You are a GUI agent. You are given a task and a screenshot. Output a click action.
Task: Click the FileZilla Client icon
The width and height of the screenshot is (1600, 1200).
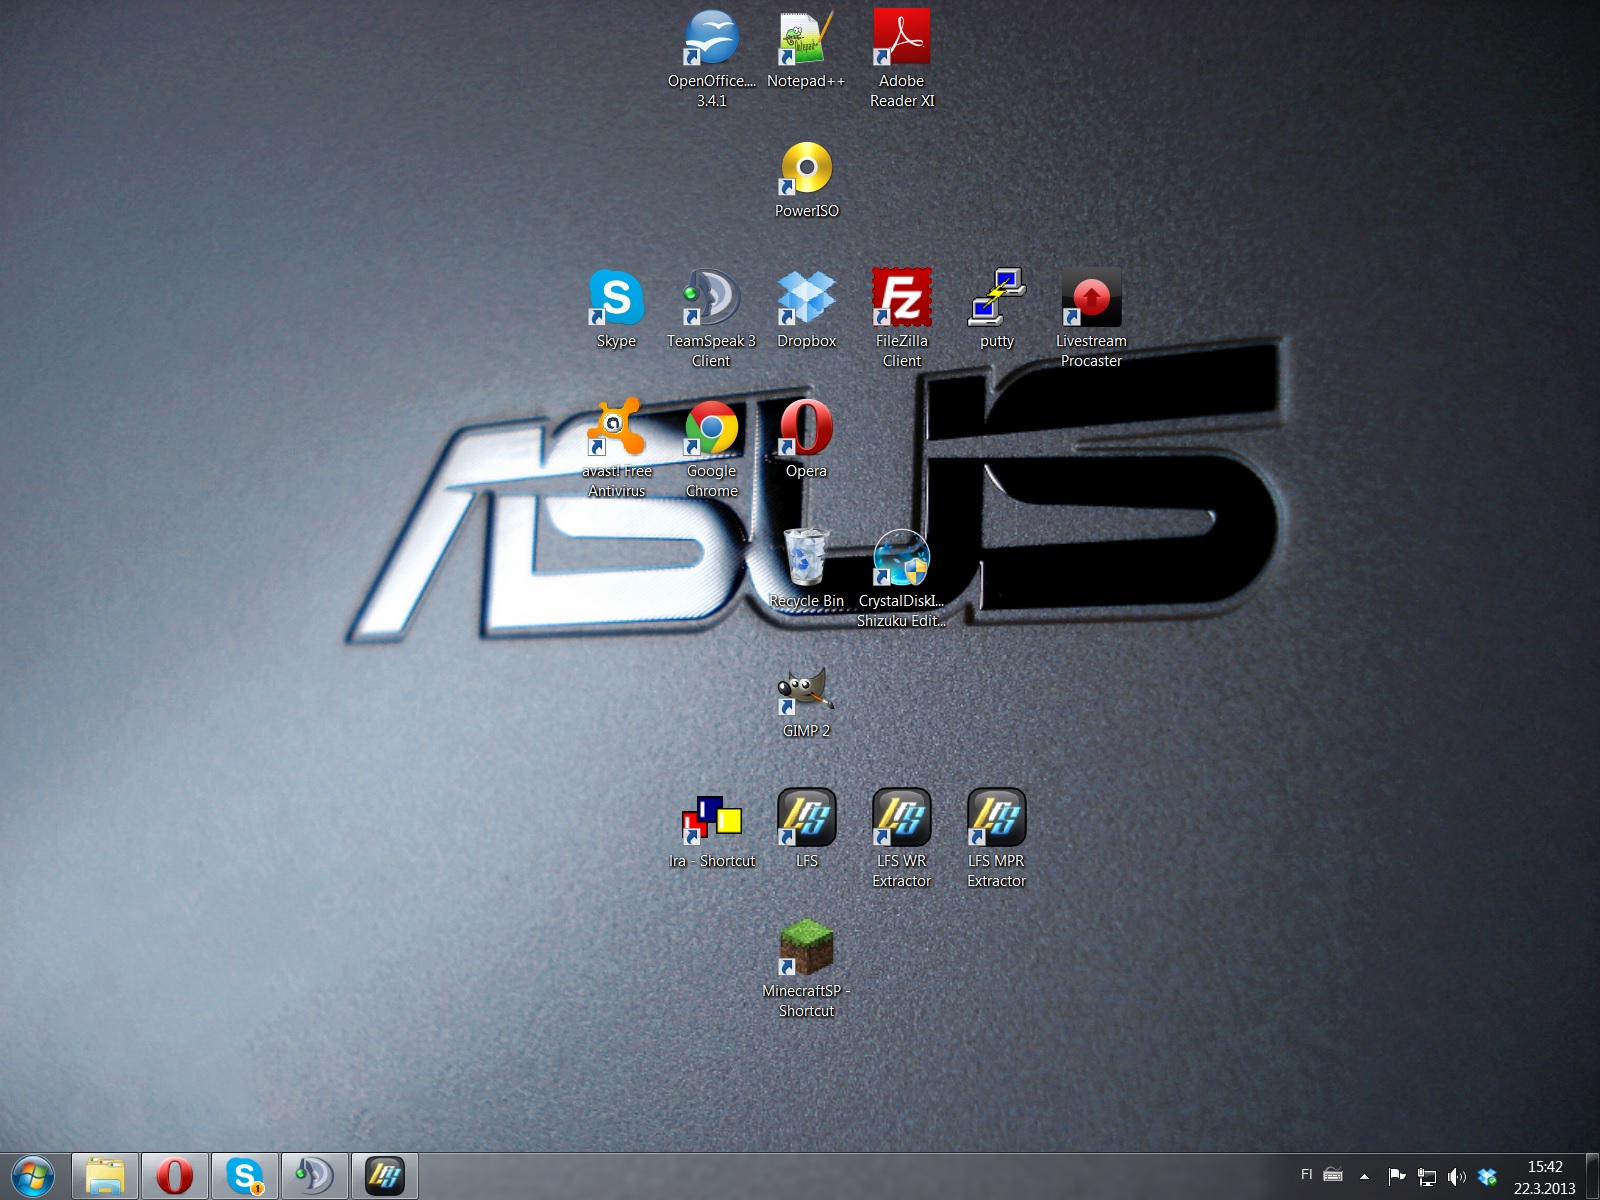click(901, 318)
